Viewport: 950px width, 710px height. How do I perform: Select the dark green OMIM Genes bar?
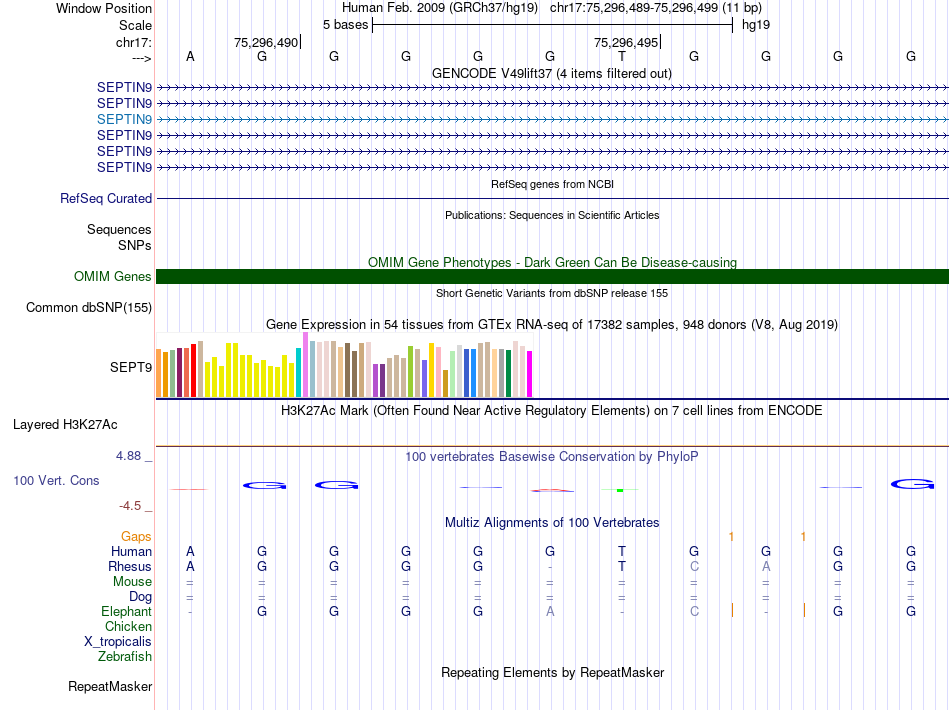pyautogui.click(x=552, y=276)
